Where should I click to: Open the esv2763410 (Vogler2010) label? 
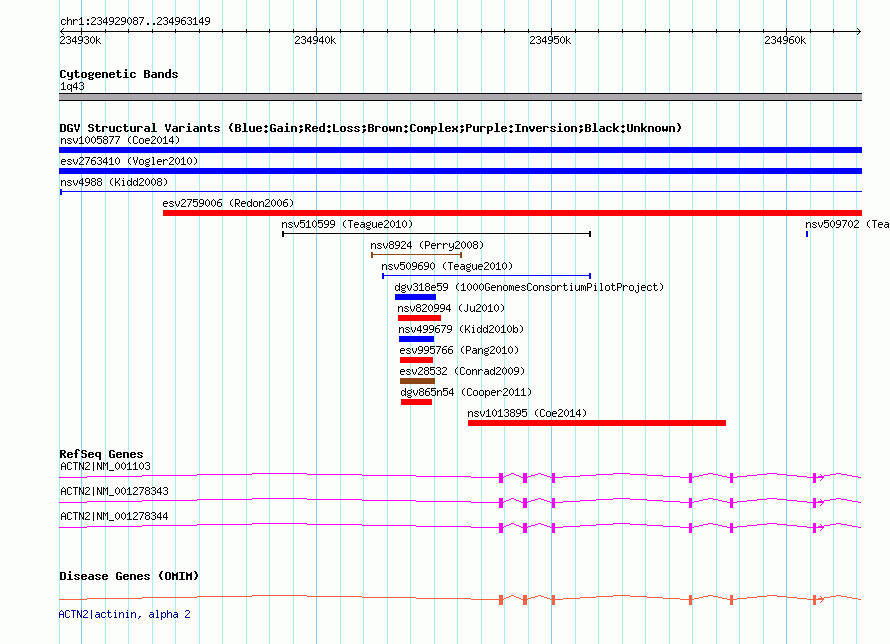[x=129, y=161]
